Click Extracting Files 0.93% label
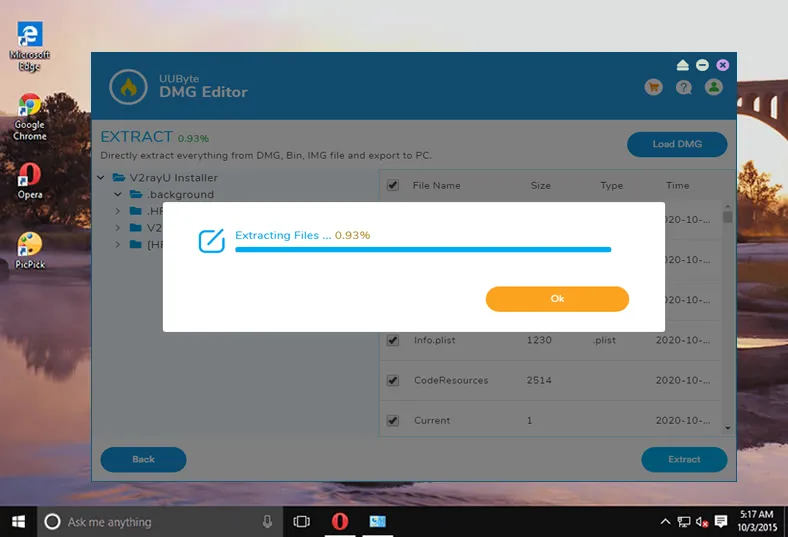Screen dimensions: 788x537 pos(302,235)
